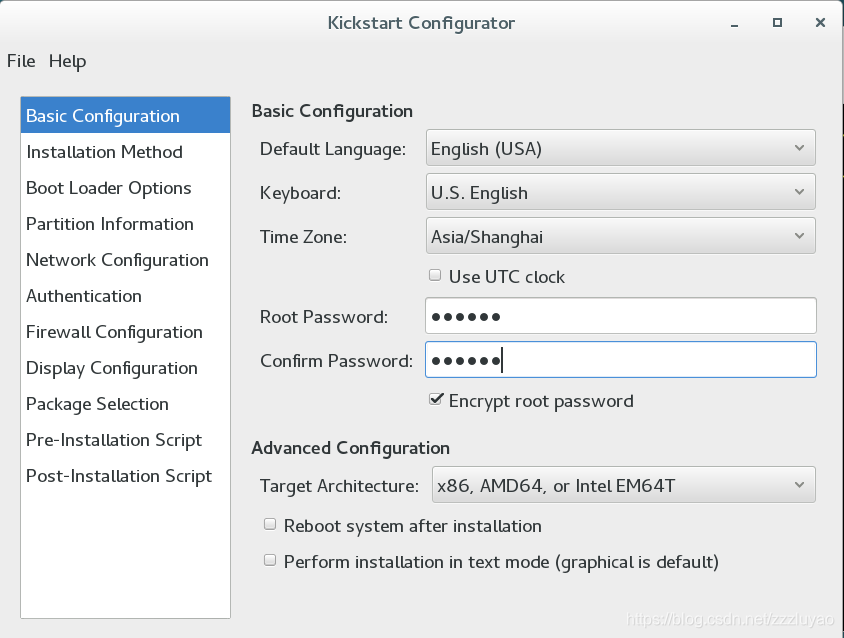The image size is (844, 638).
Task: Open the Help menu
Action: tap(67, 61)
